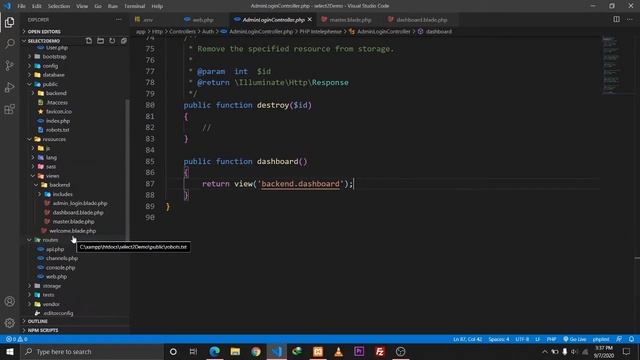Screen dimensions: 640x360
Task: Open FileZilla from the taskbar
Action: [380, 351]
